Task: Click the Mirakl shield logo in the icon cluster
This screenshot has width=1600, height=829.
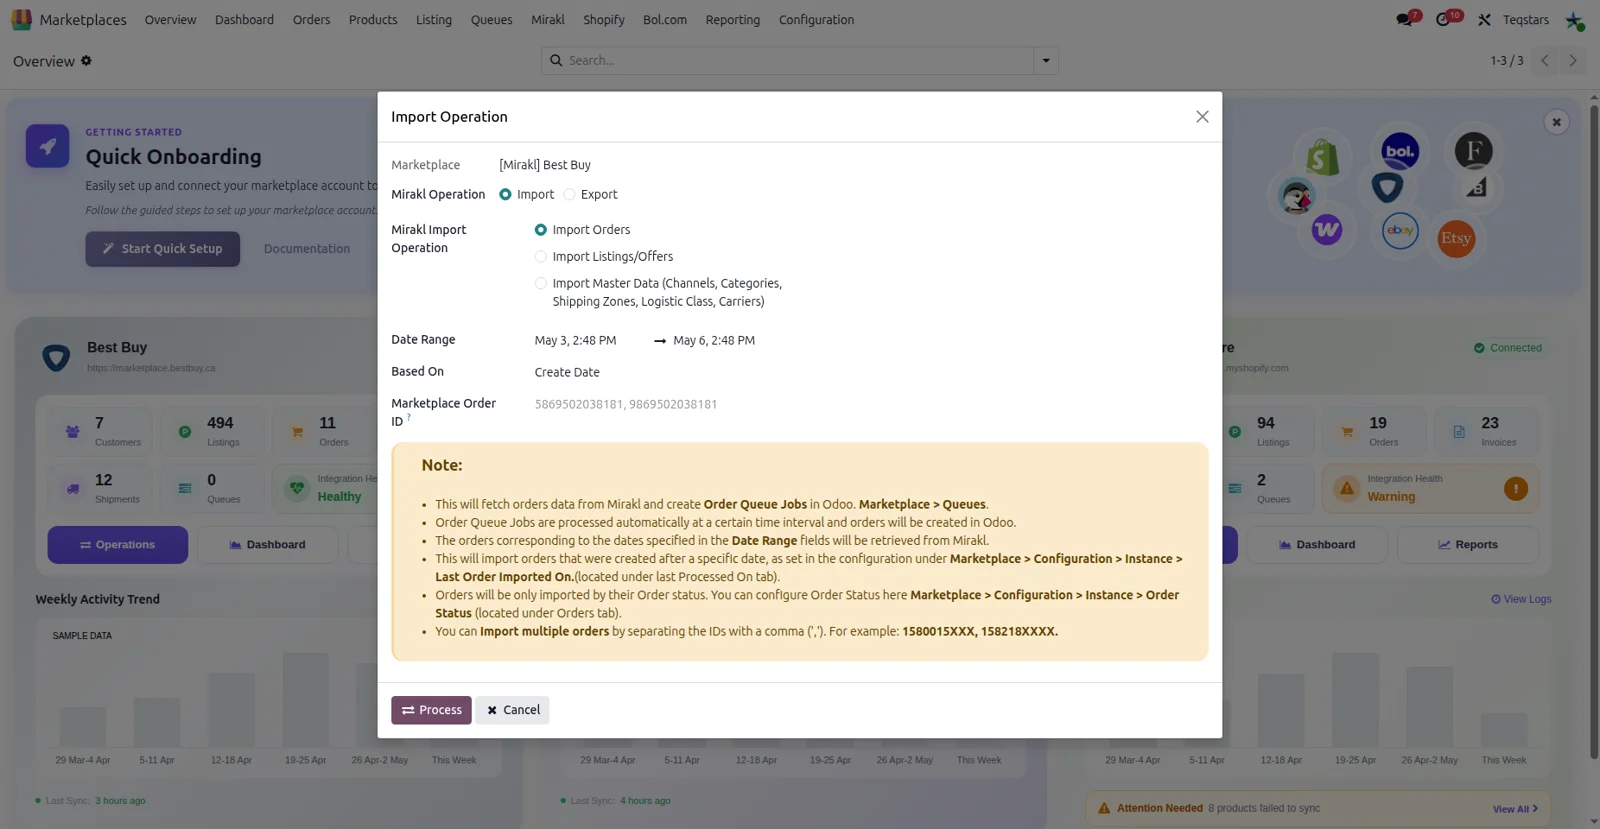Action: tap(1387, 187)
